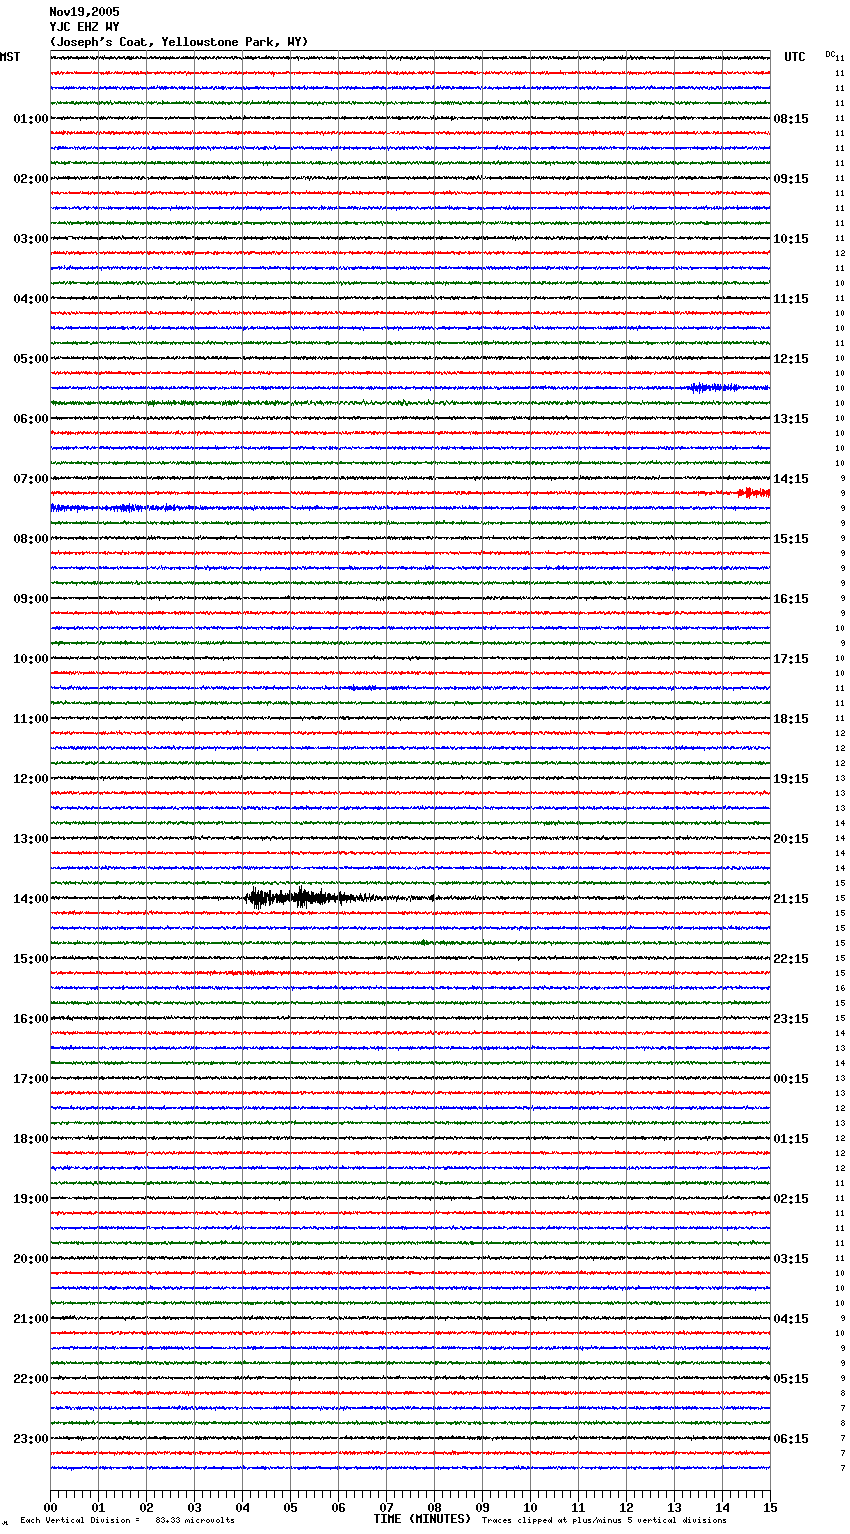
Task: Select the 04:00 MST time label
Action: (31, 299)
